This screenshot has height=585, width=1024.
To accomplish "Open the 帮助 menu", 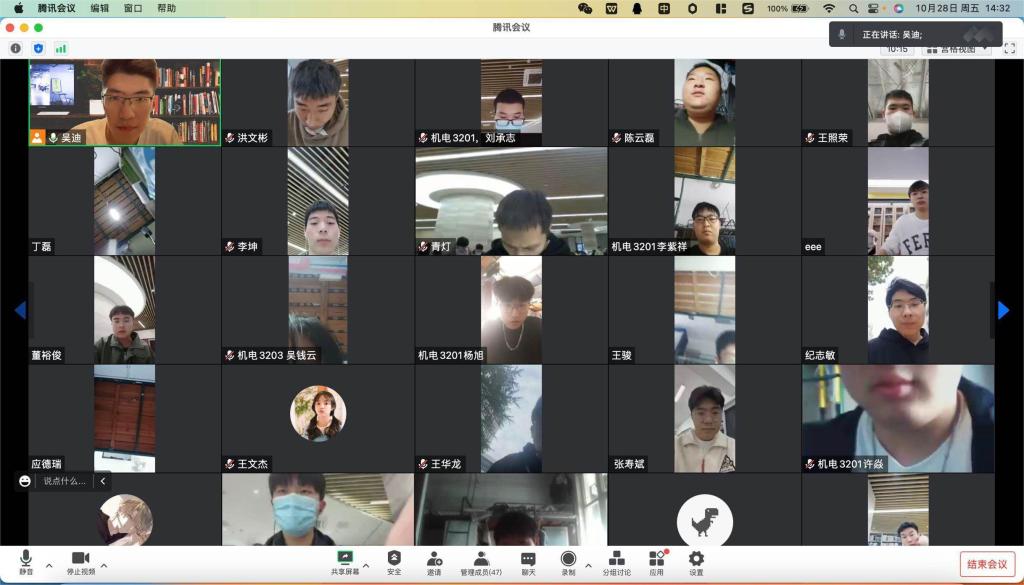I will tap(167, 8).
